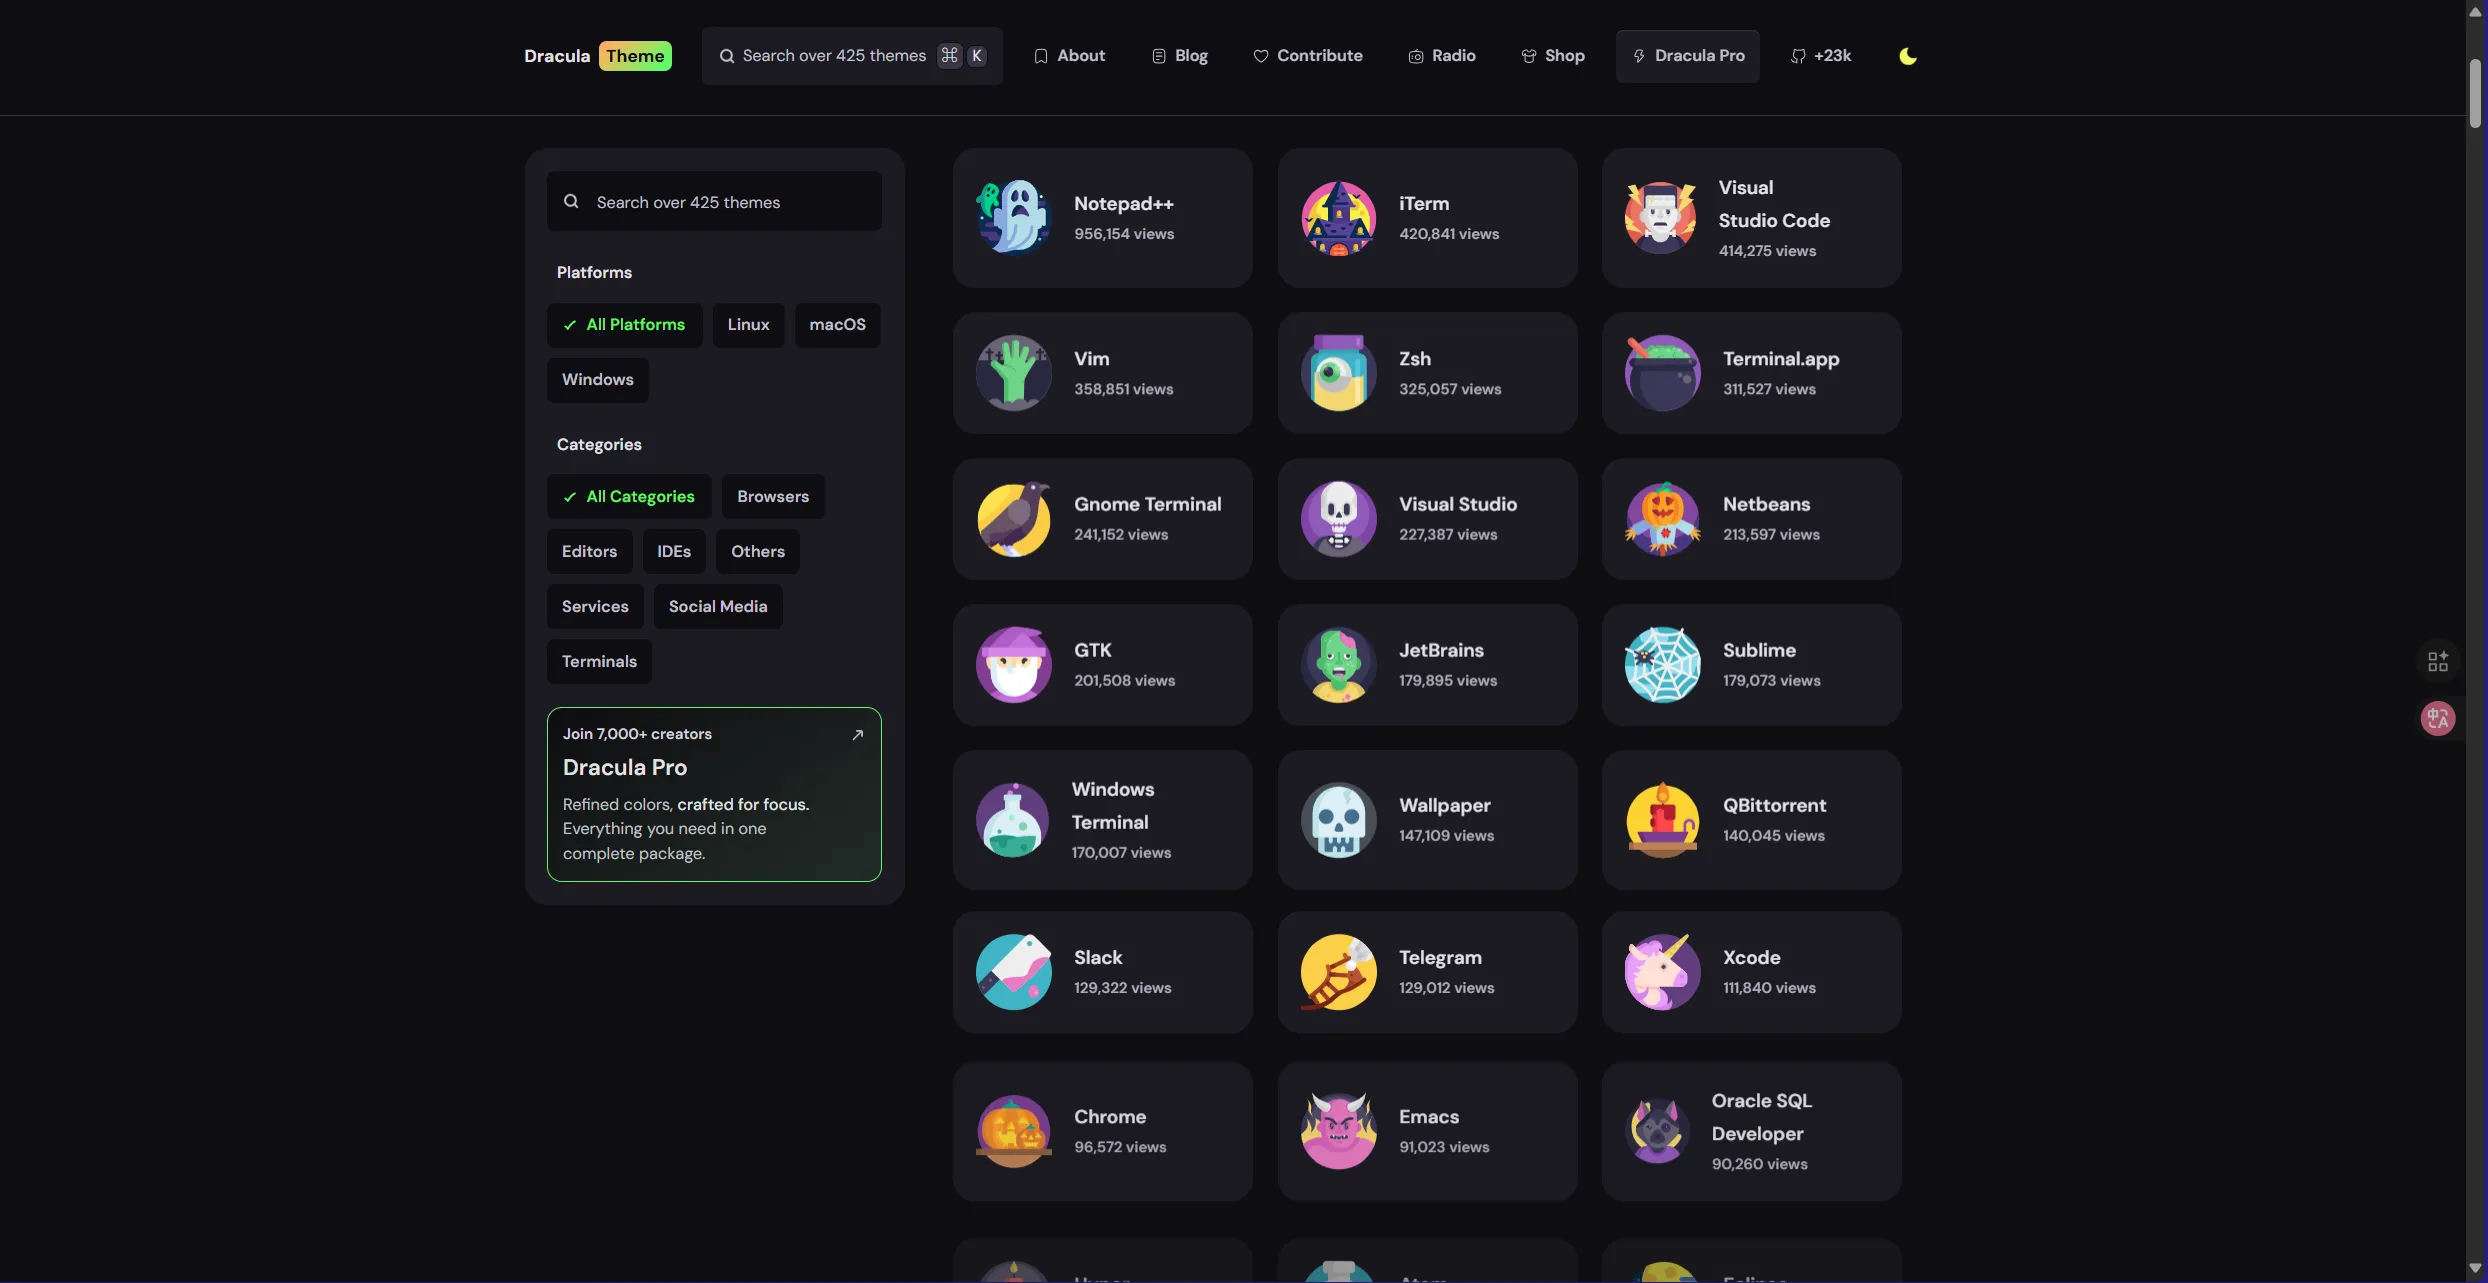Select the Terminals category filter
This screenshot has width=2488, height=1283.
point(599,661)
